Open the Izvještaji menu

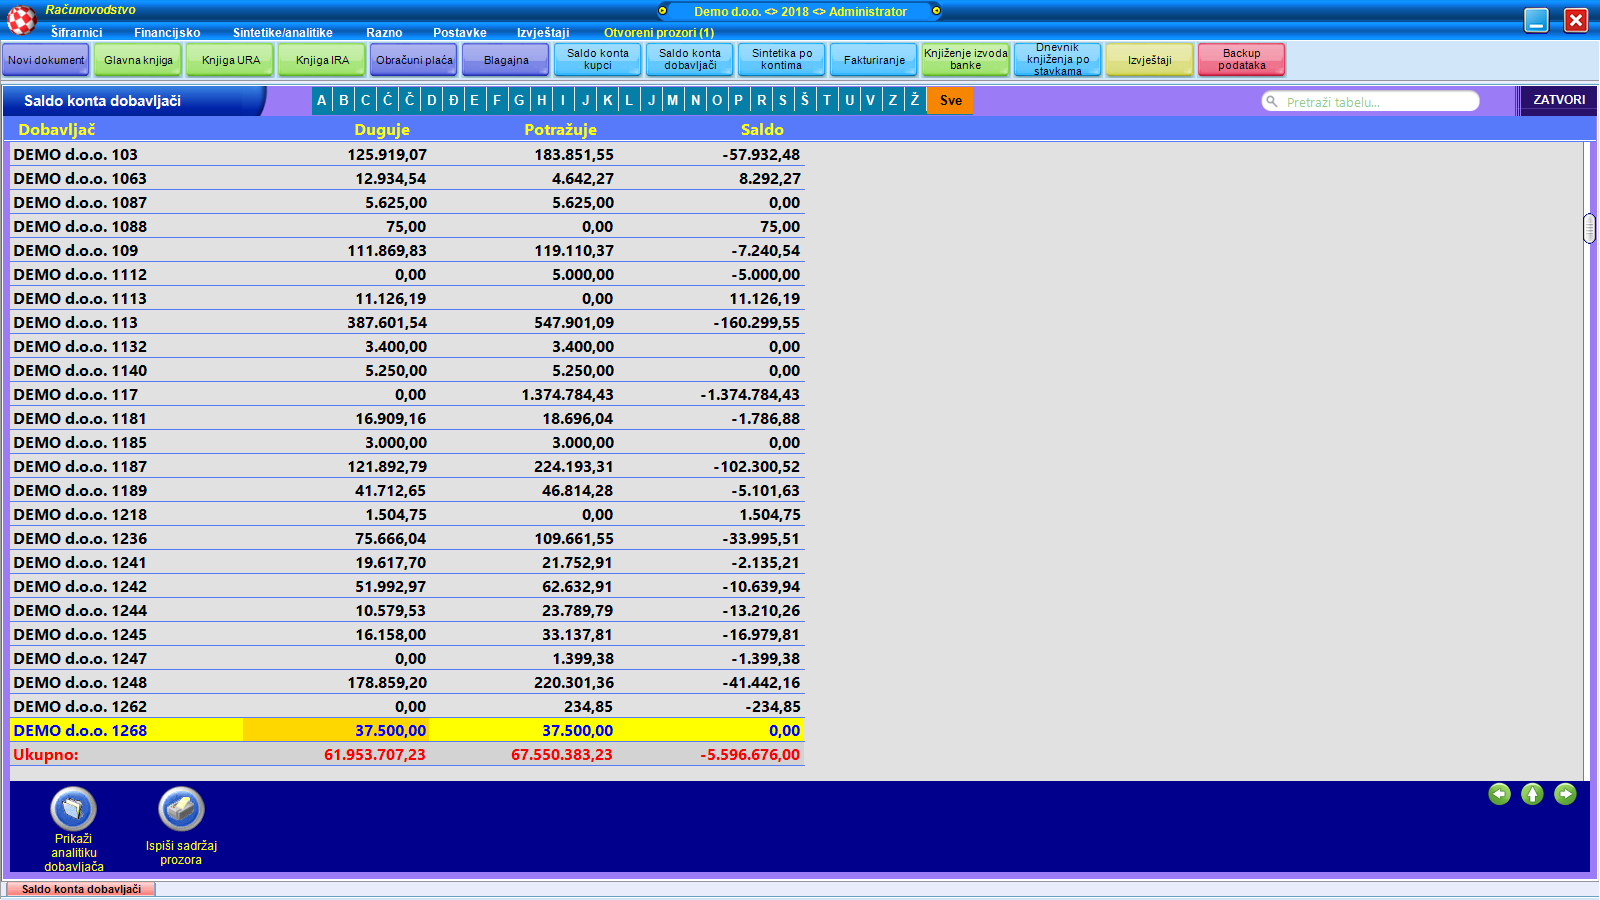pos(542,33)
